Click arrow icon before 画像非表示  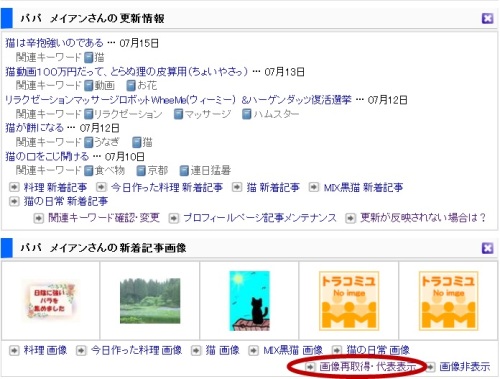tap(430, 367)
